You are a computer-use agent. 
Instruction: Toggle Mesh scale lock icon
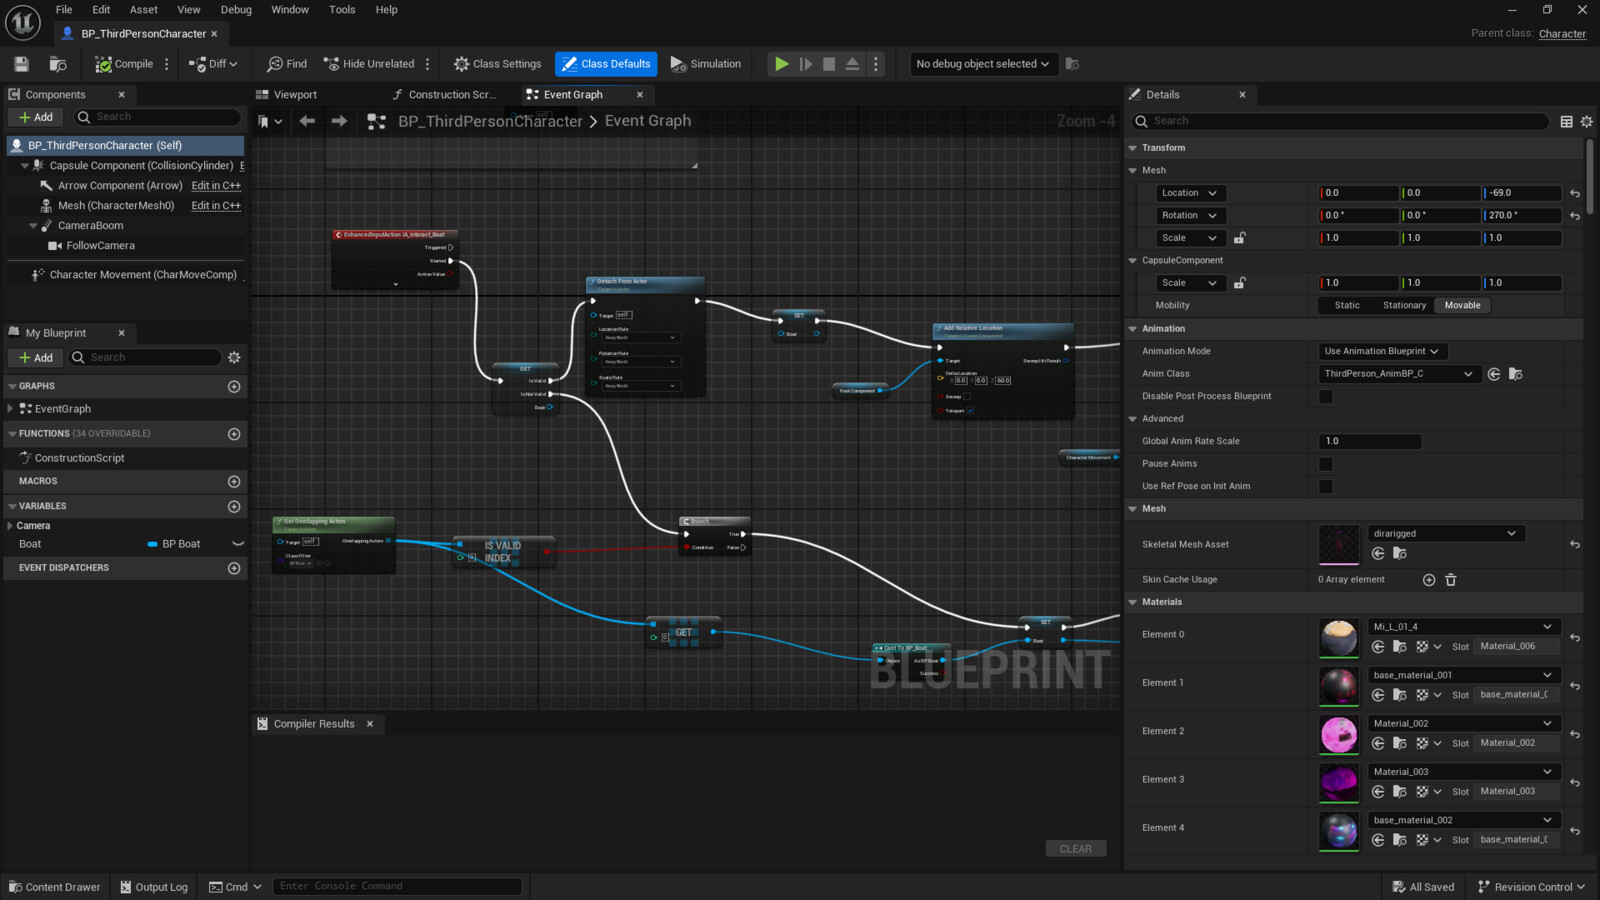(x=1240, y=238)
